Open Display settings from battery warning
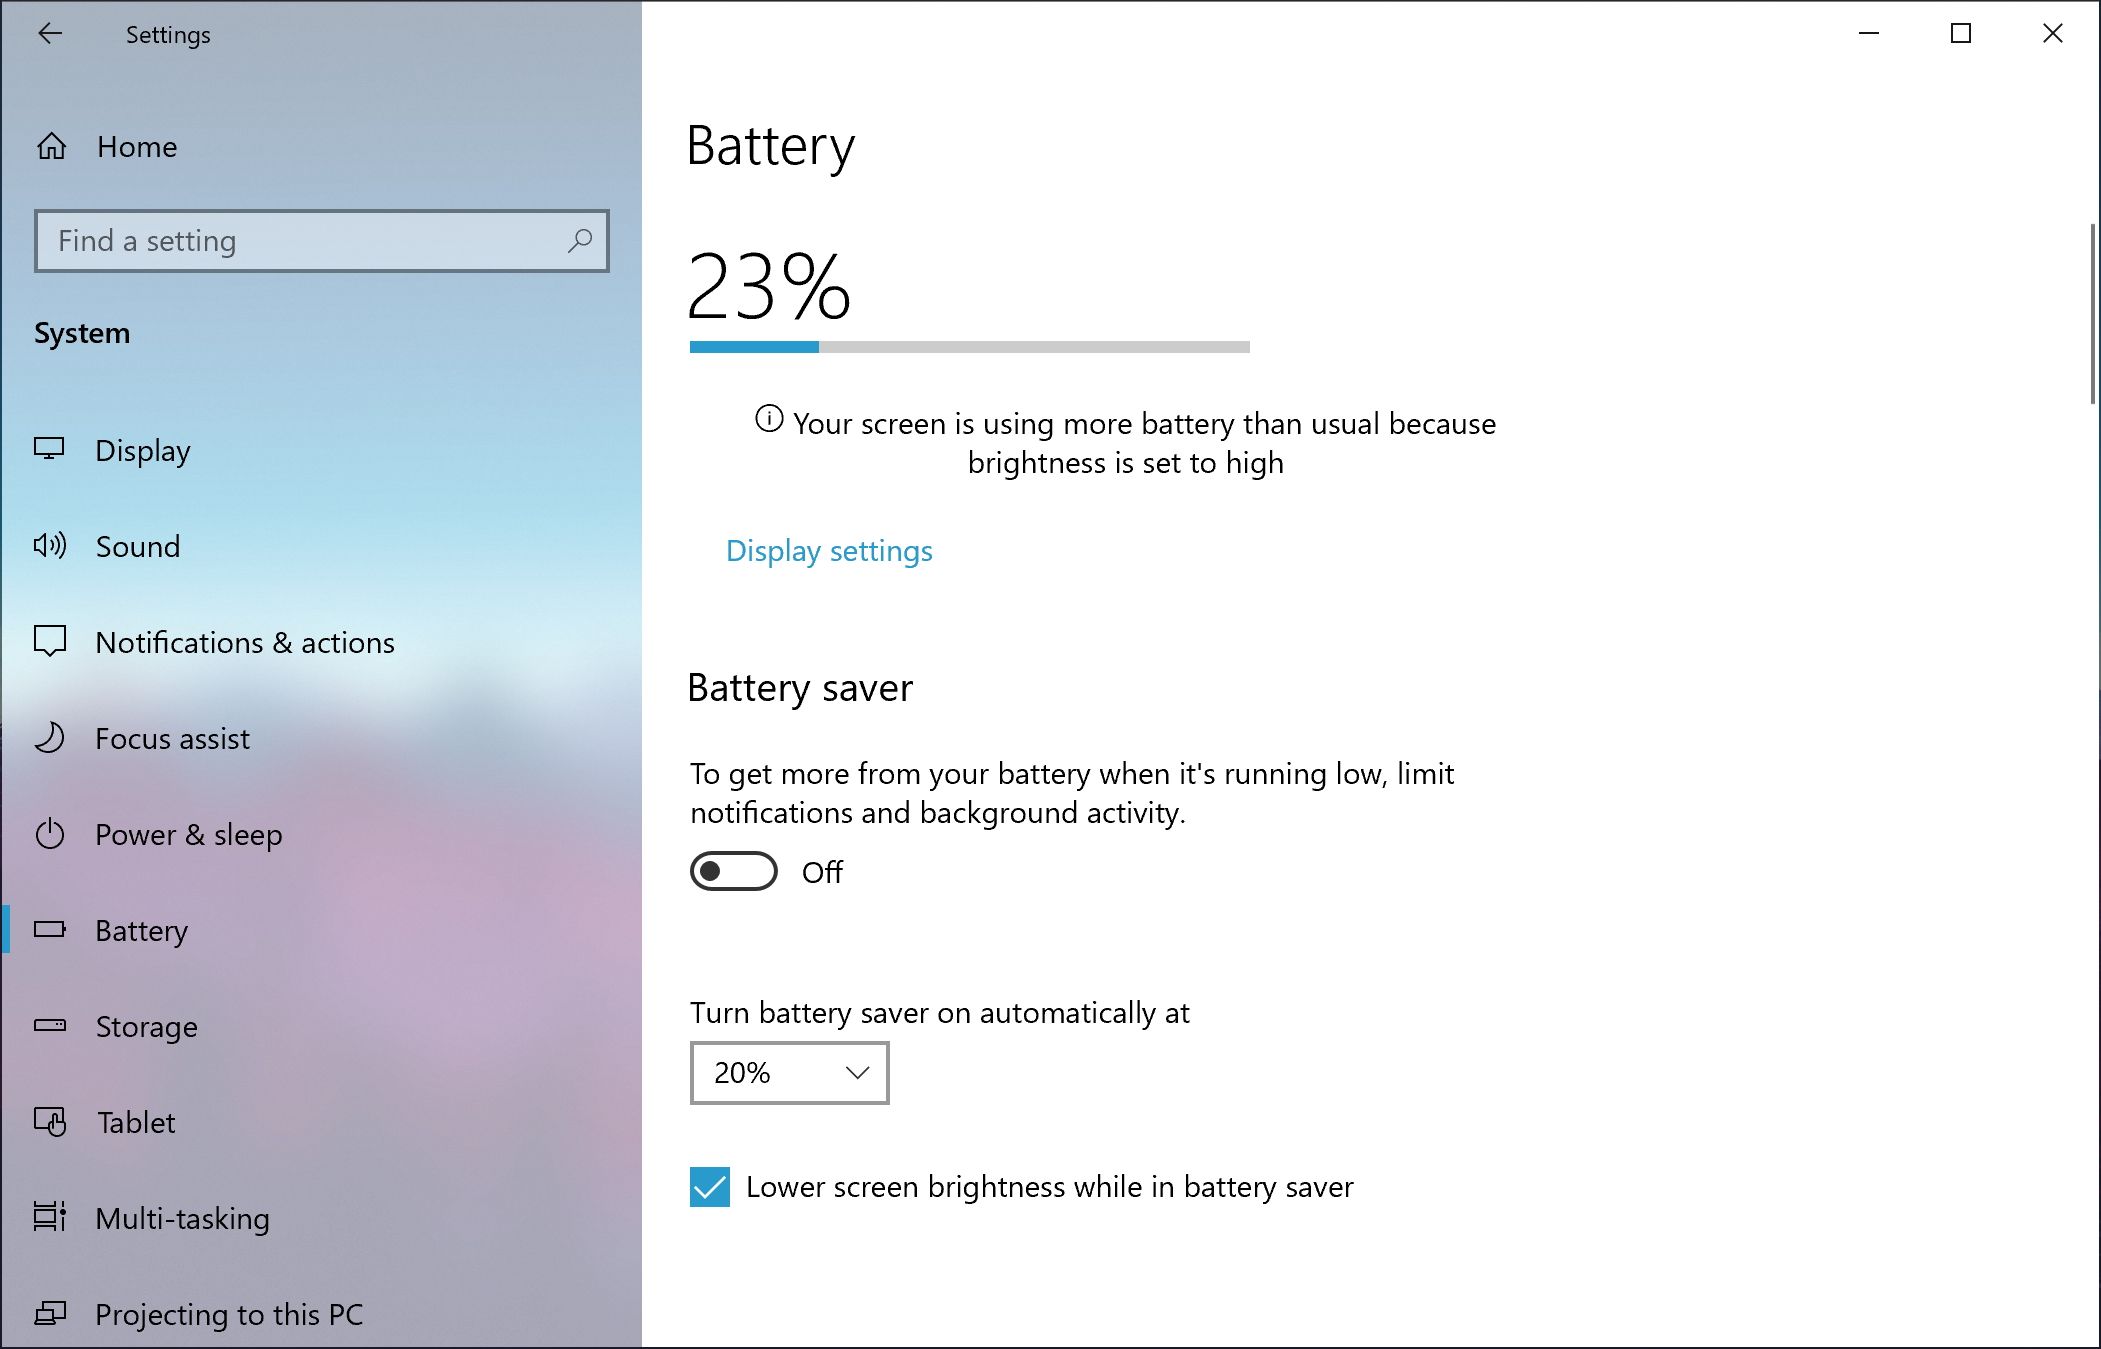This screenshot has width=2101, height=1349. (x=828, y=550)
